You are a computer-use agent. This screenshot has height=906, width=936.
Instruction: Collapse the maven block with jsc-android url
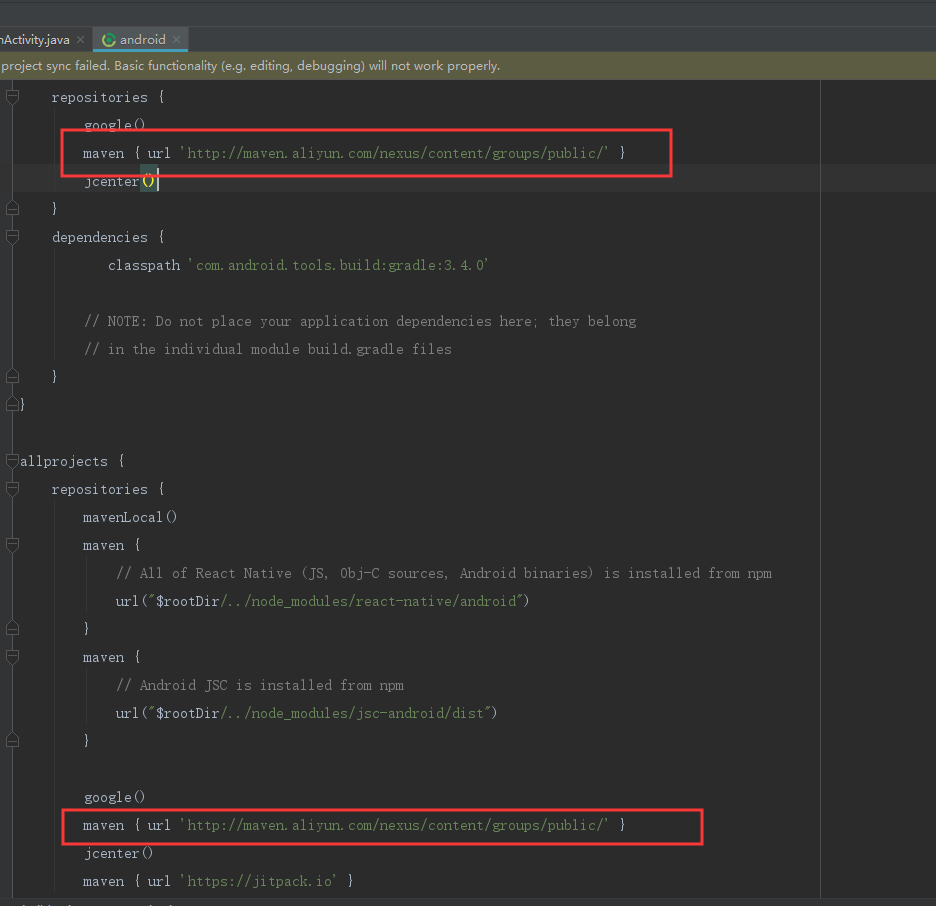click(12, 657)
